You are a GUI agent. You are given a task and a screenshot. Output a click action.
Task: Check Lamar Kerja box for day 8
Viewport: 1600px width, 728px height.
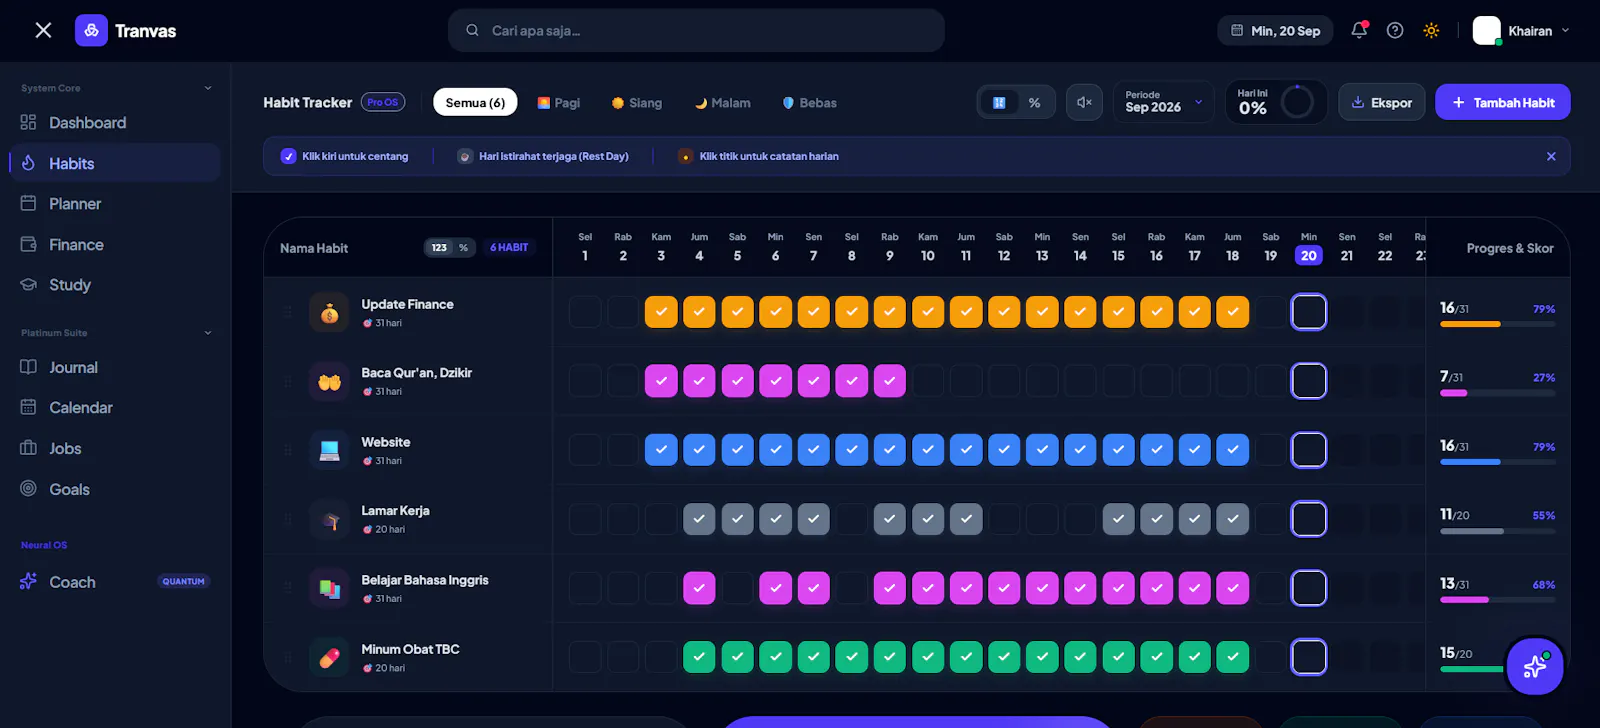pyautogui.click(x=852, y=519)
